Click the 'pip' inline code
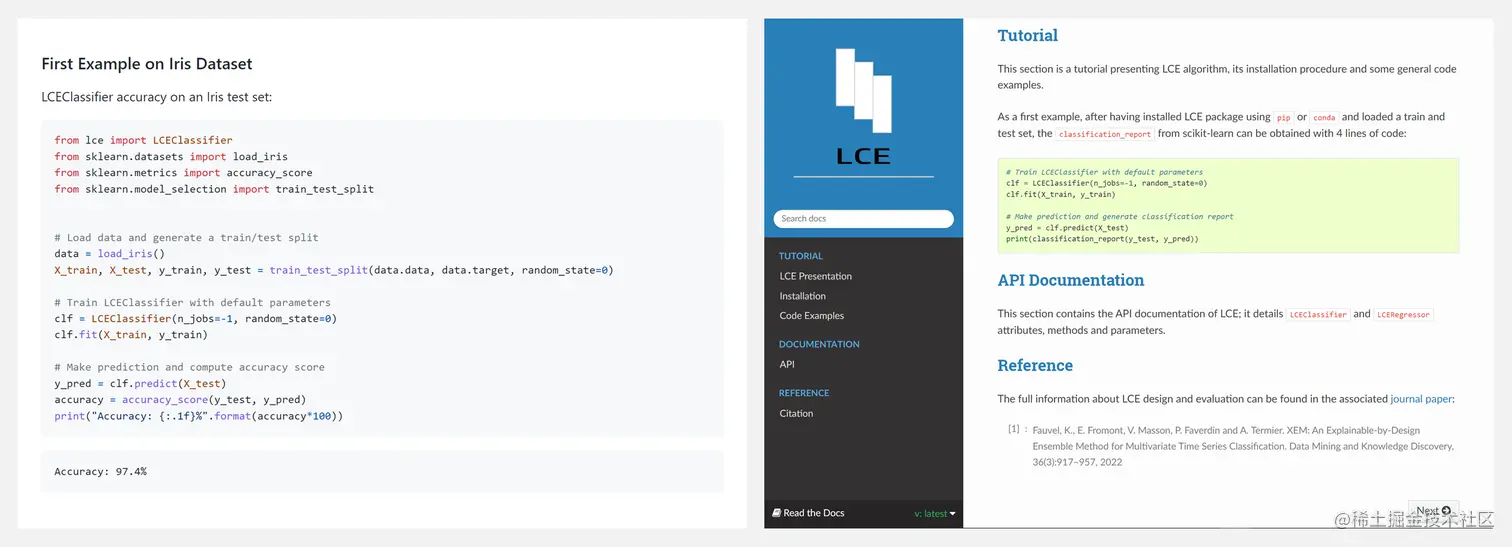Image resolution: width=1512 pixels, height=547 pixels. pyautogui.click(x=1282, y=117)
